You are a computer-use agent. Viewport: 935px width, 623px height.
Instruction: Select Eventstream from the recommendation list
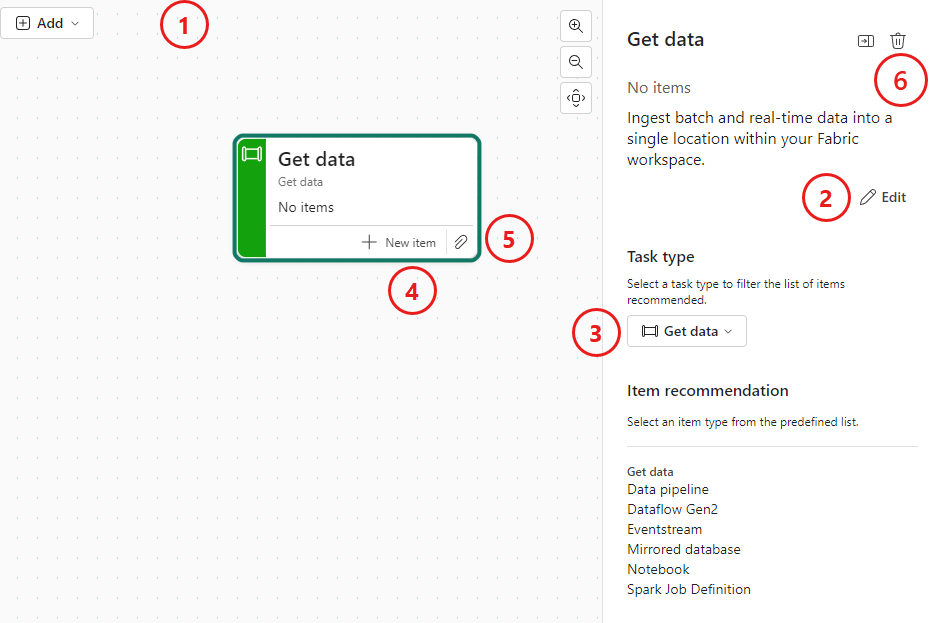click(x=664, y=529)
